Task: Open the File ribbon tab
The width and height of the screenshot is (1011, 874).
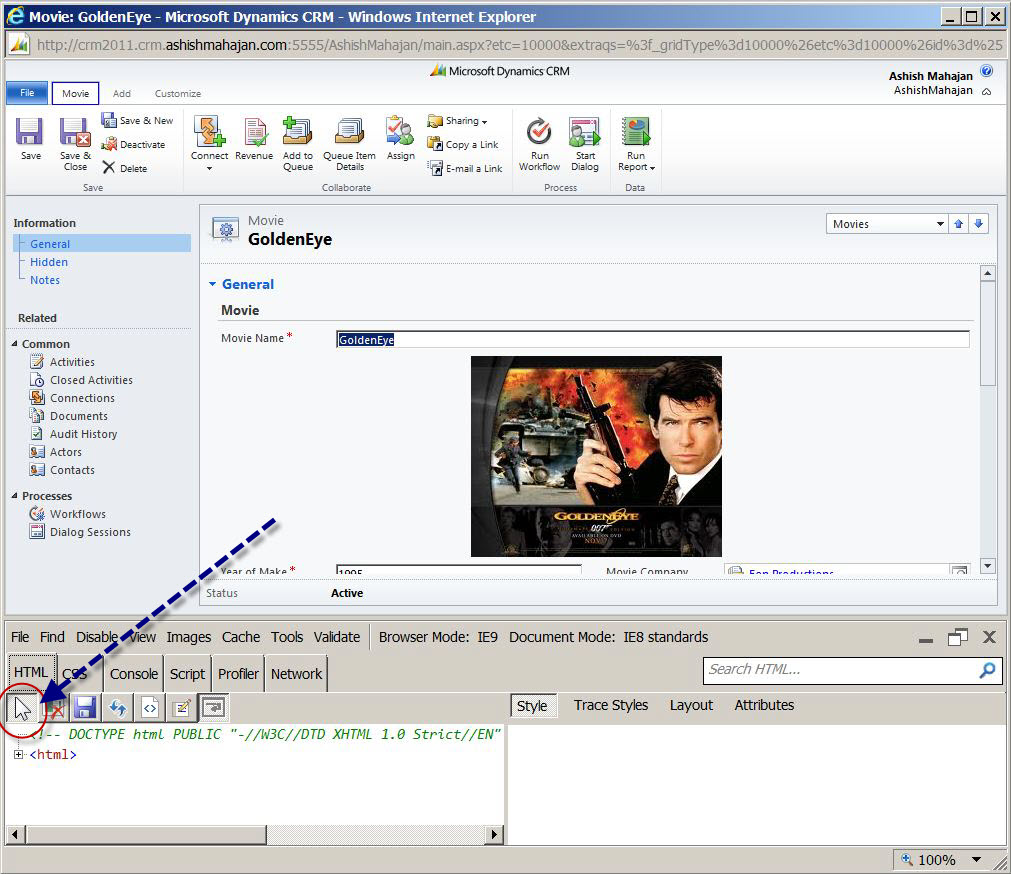Action: 27,93
